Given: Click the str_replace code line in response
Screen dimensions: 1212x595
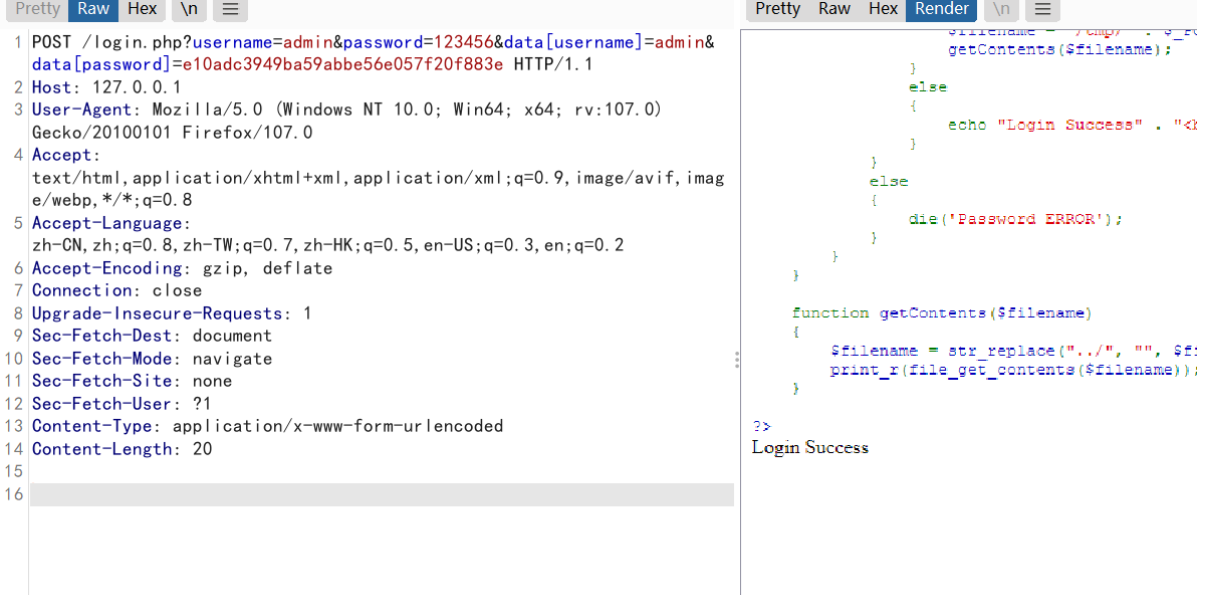Looking at the screenshot, I should [x=1013, y=351].
